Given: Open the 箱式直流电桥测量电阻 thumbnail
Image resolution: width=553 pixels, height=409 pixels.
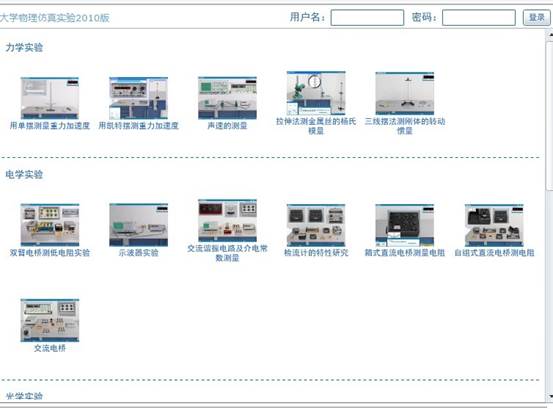Looking at the screenshot, I should [405, 225].
